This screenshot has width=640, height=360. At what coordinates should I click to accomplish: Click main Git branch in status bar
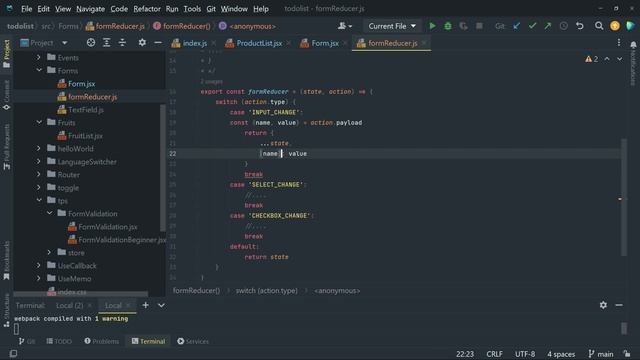click(x=601, y=354)
